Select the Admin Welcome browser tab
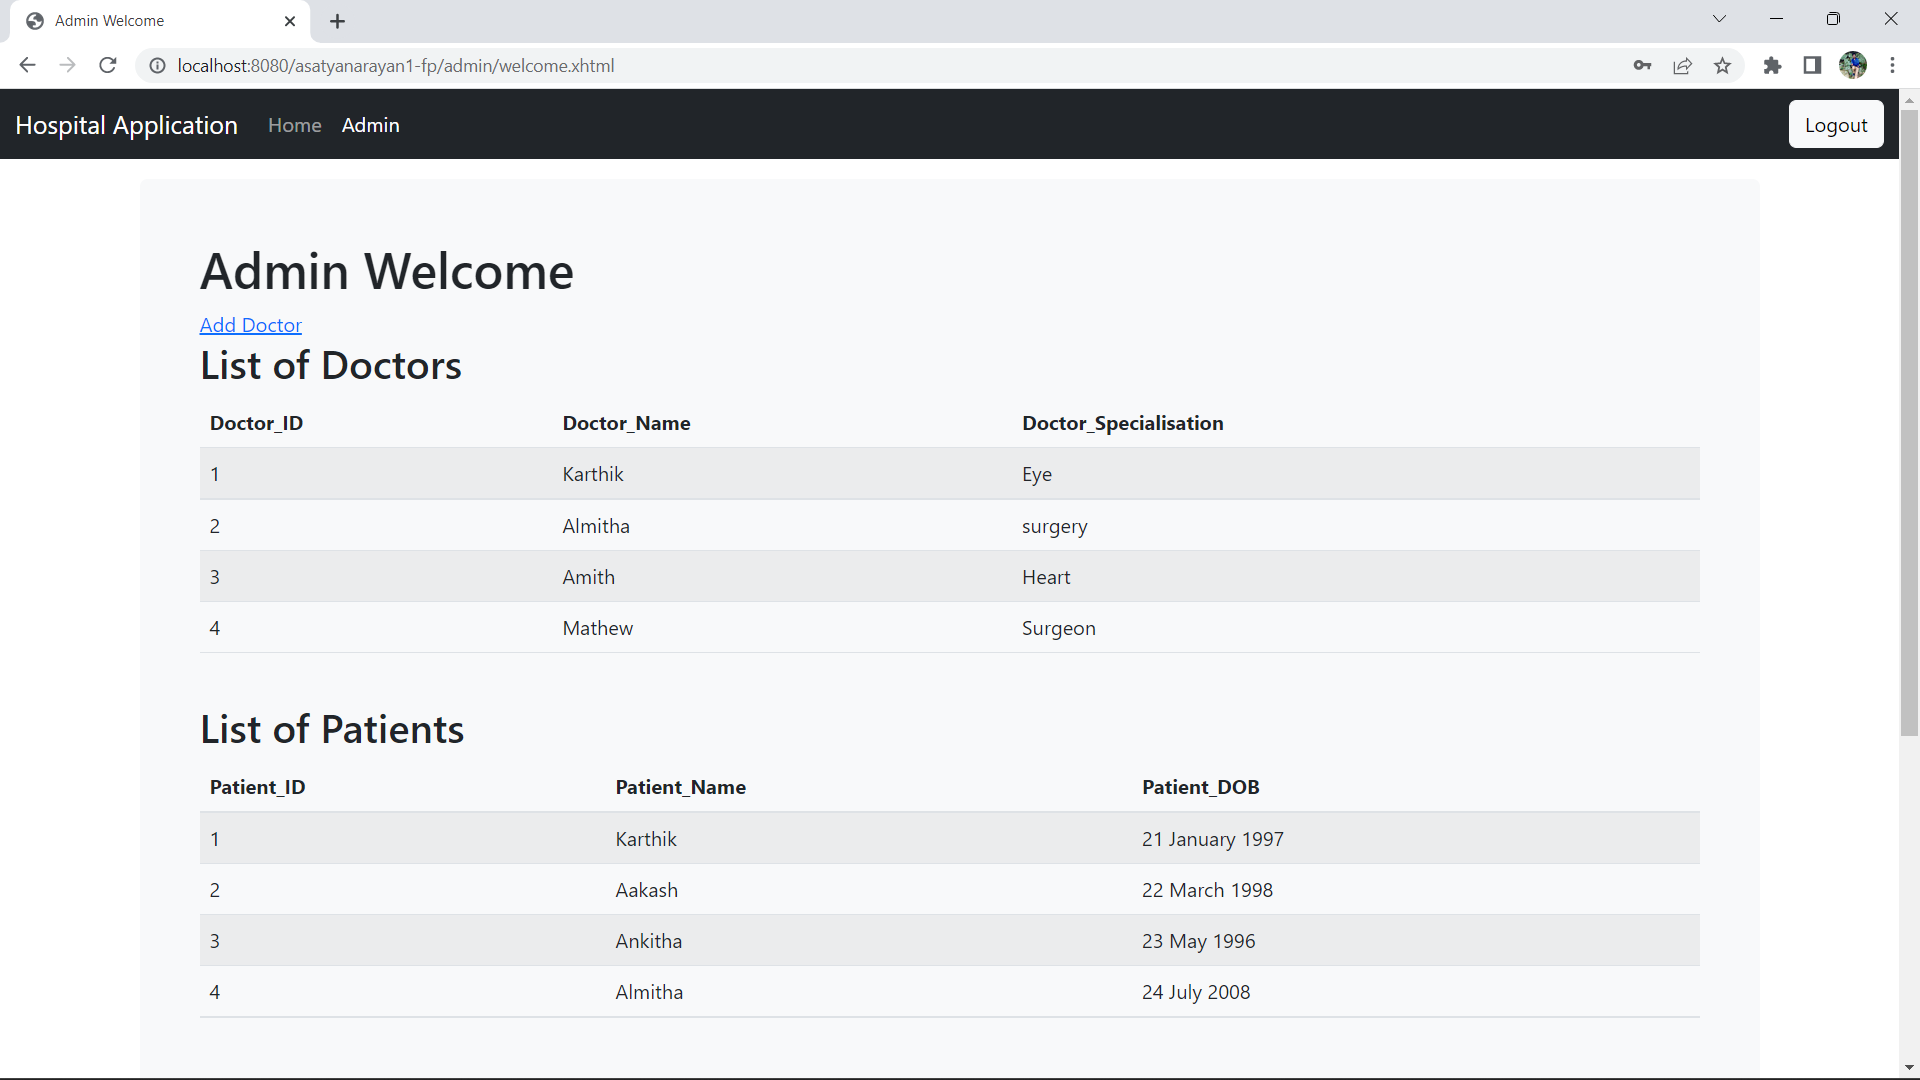The height and width of the screenshot is (1080, 1920). [x=160, y=21]
